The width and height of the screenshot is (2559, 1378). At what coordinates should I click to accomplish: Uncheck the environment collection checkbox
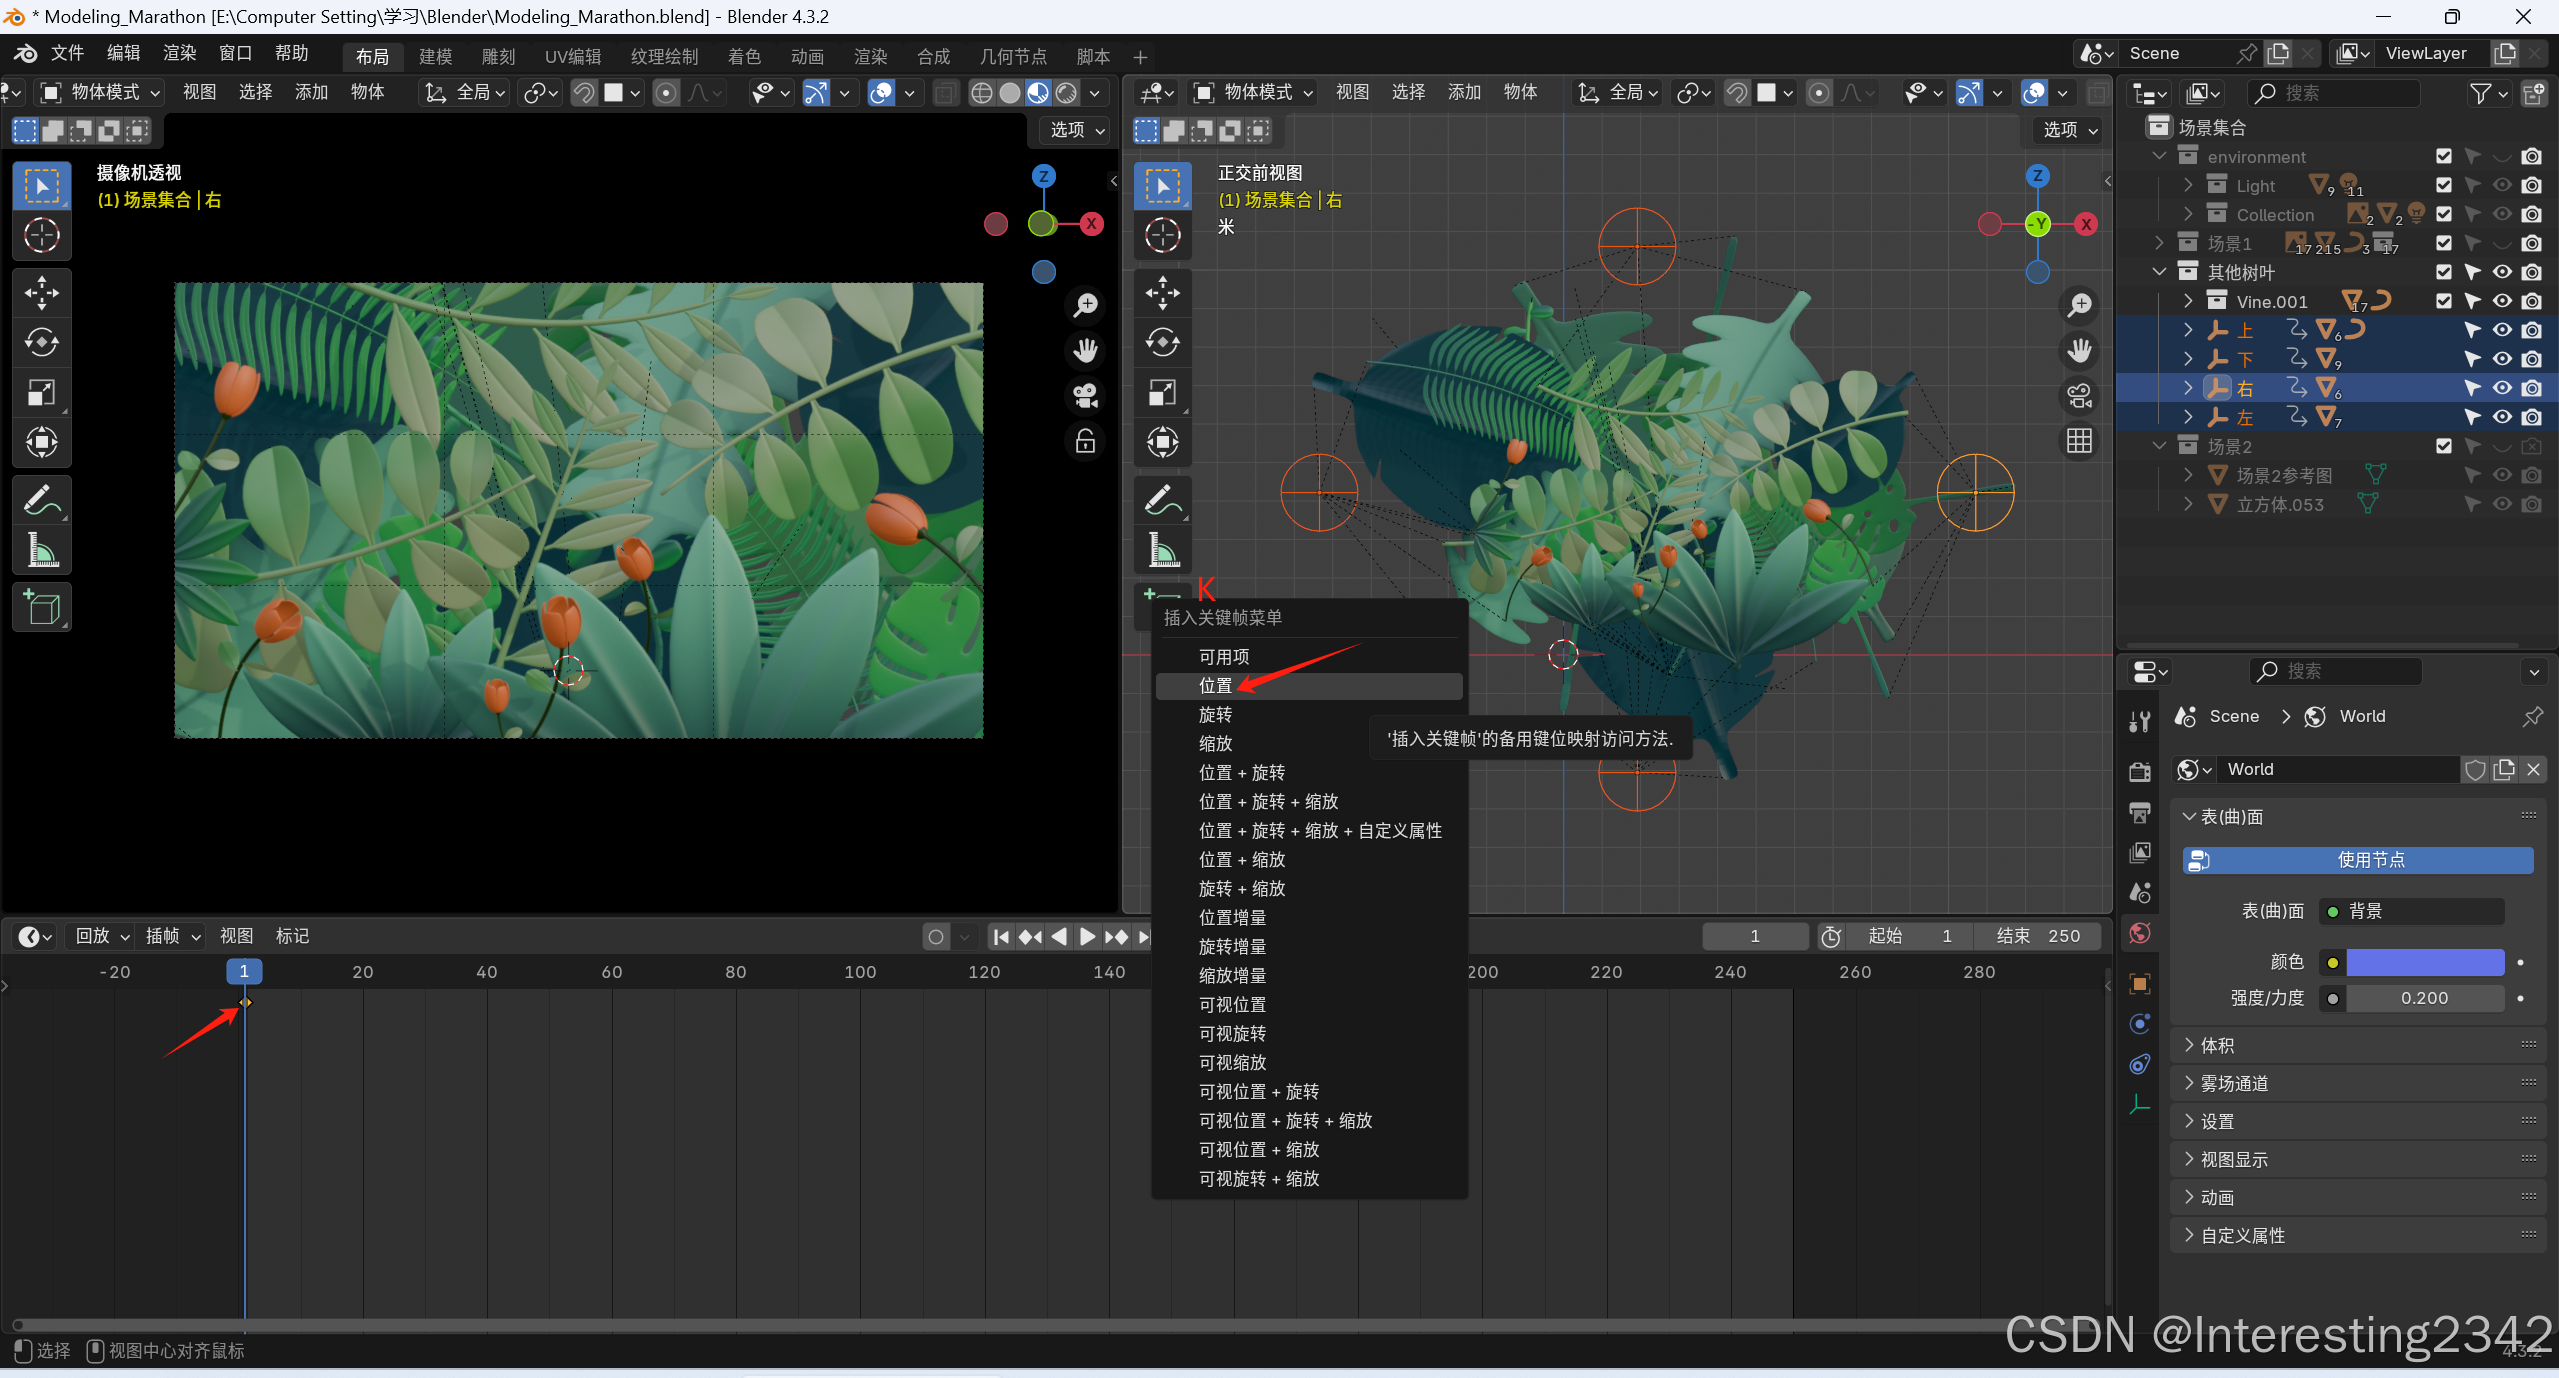pos(2443,156)
